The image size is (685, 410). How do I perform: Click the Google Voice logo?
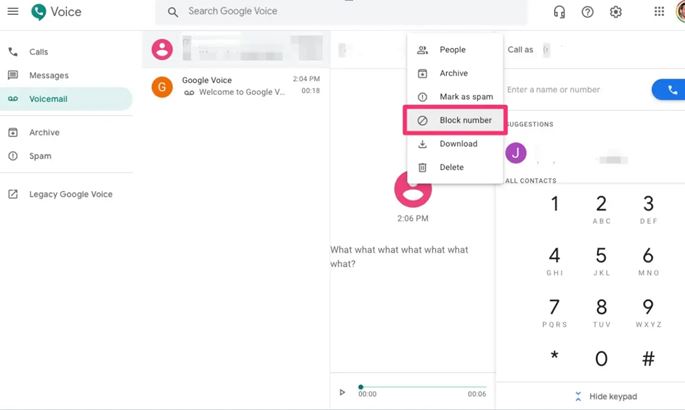(39, 12)
